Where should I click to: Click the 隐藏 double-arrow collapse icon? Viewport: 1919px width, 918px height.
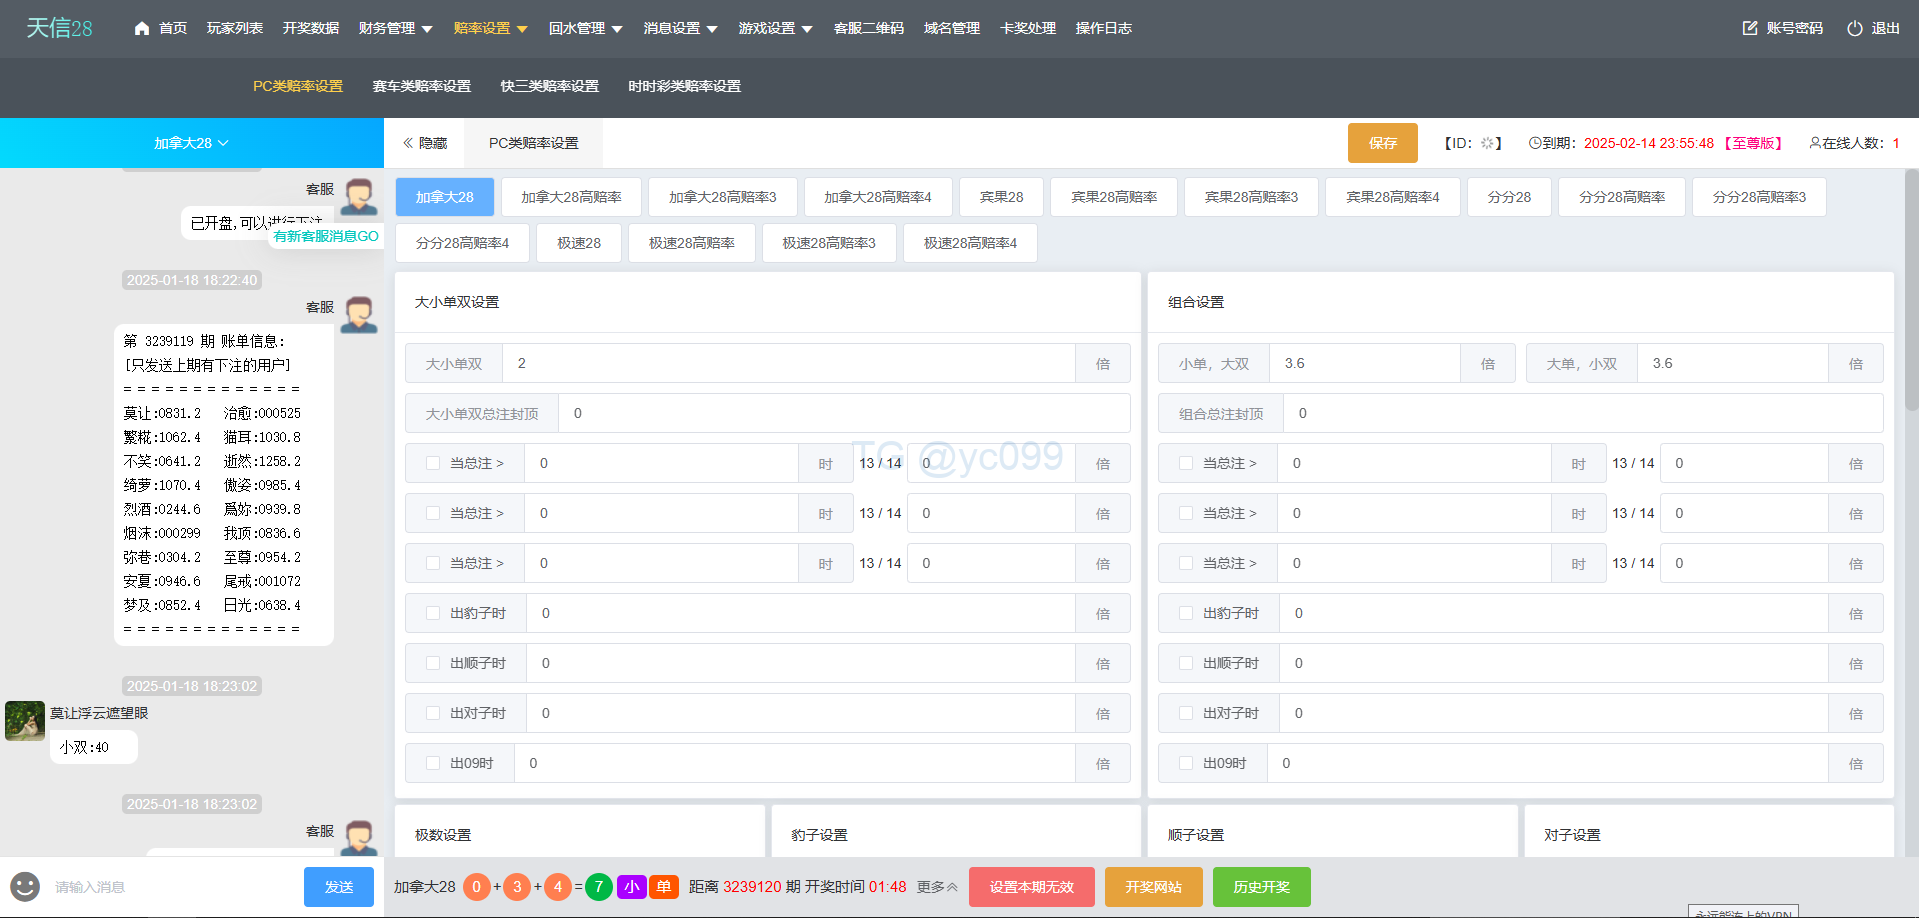[408, 143]
